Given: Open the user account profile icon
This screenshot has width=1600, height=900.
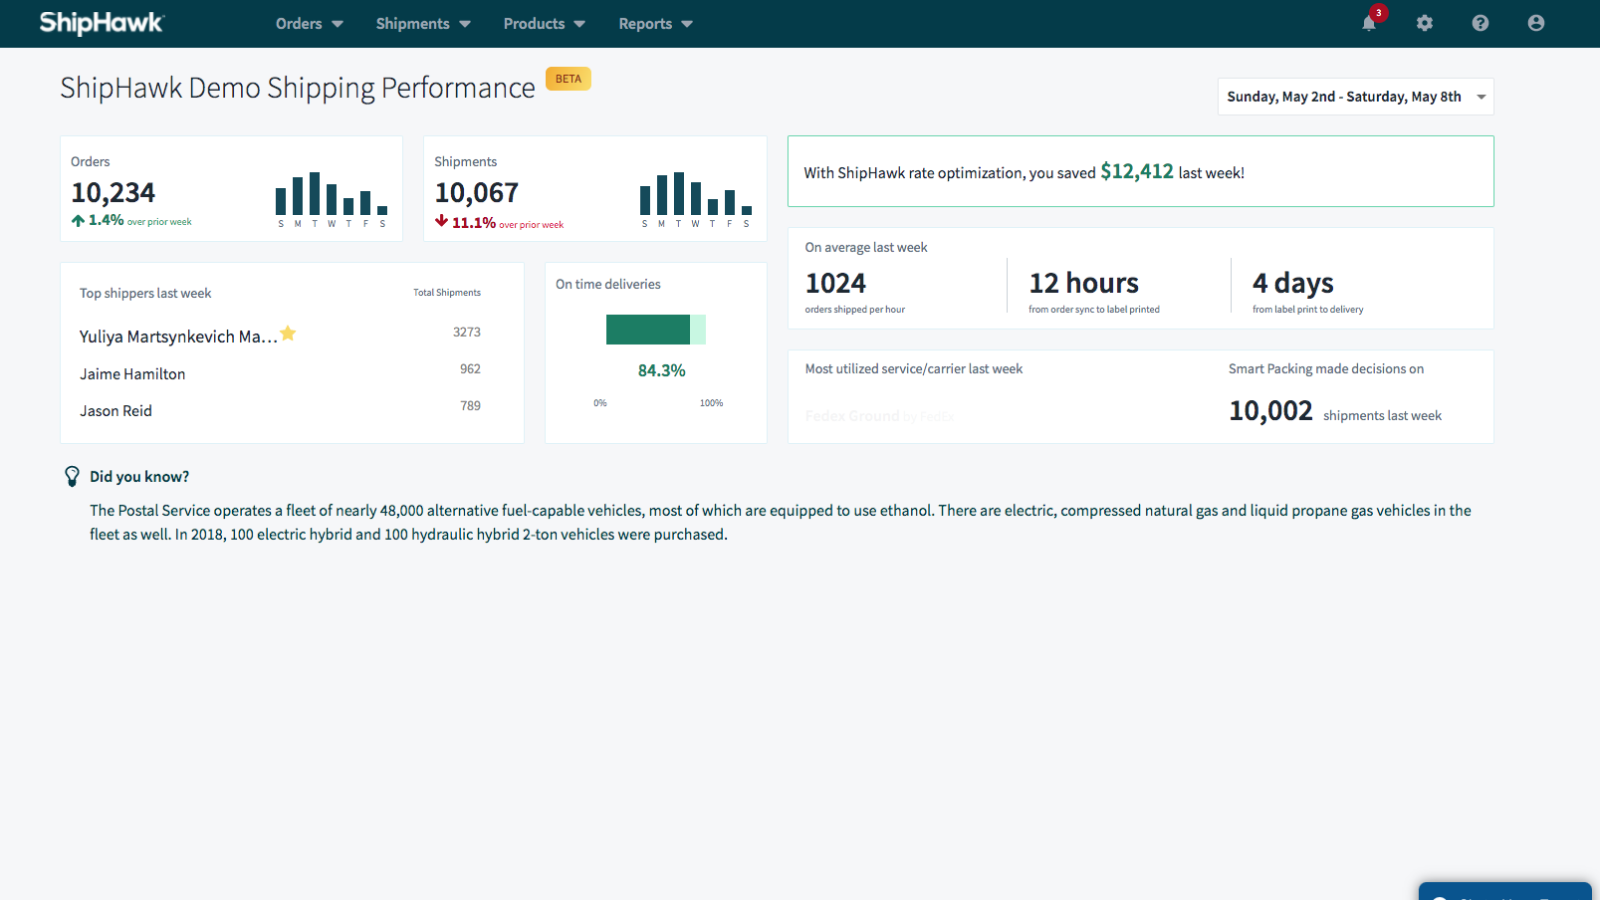Looking at the screenshot, I should click(x=1536, y=23).
